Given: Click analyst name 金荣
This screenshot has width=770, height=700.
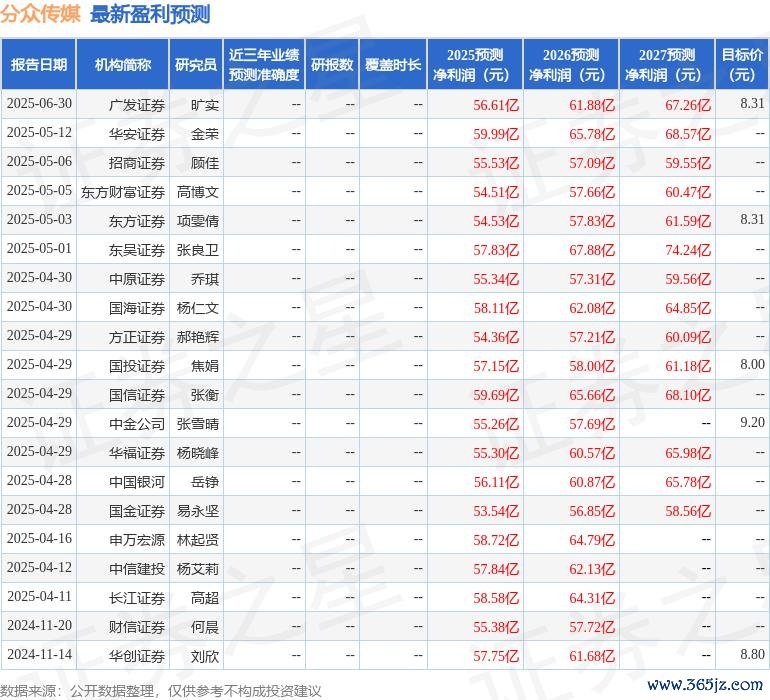Looking at the screenshot, I should (x=205, y=134).
